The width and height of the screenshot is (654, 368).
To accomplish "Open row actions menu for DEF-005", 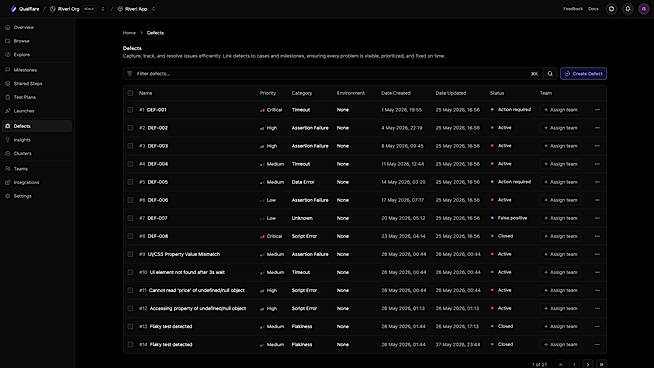I will 597,182.
